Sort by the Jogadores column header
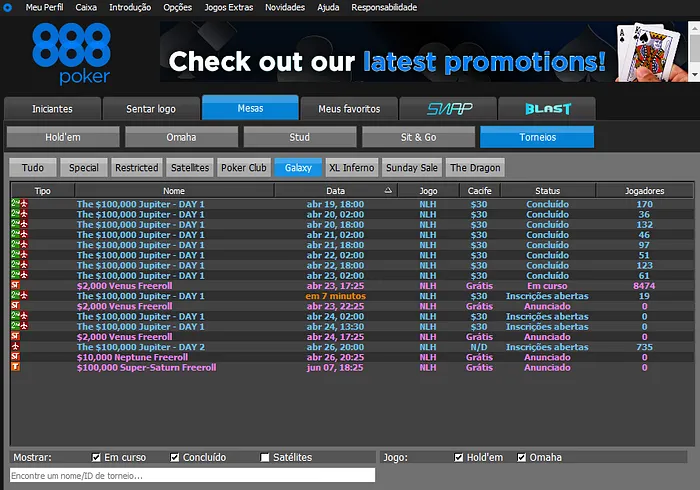700x490 pixels. pyautogui.click(x=644, y=191)
